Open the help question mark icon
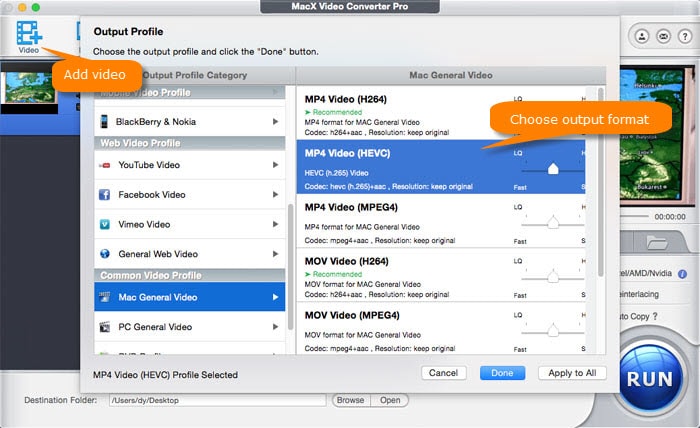The width and height of the screenshot is (700, 428). click(x=685, y=36)
